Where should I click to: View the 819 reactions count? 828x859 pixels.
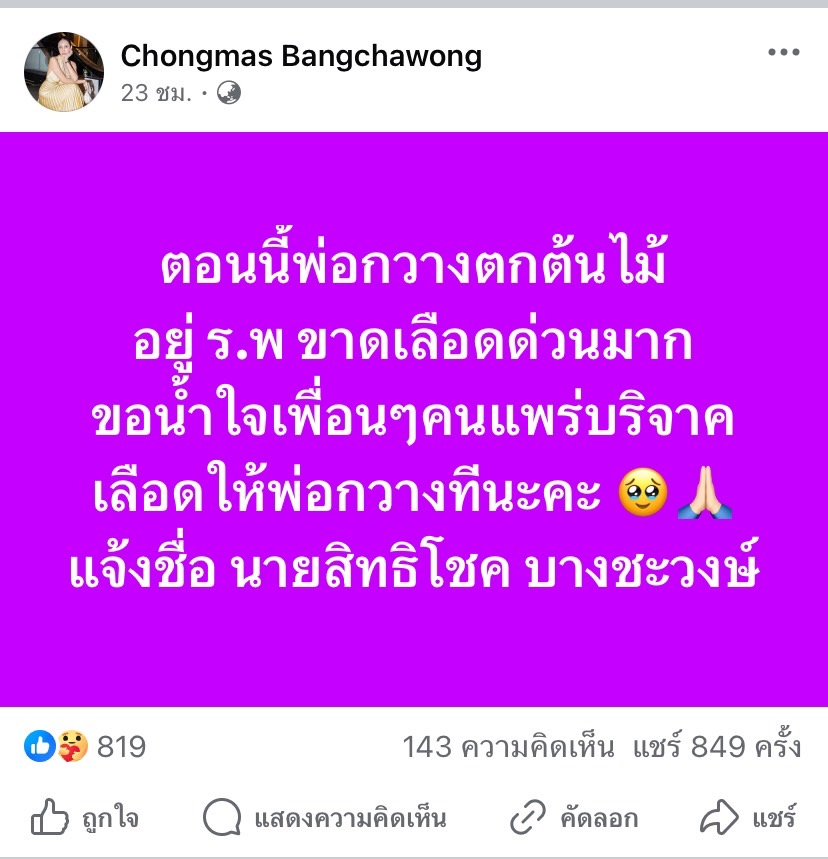pos(122,747)
